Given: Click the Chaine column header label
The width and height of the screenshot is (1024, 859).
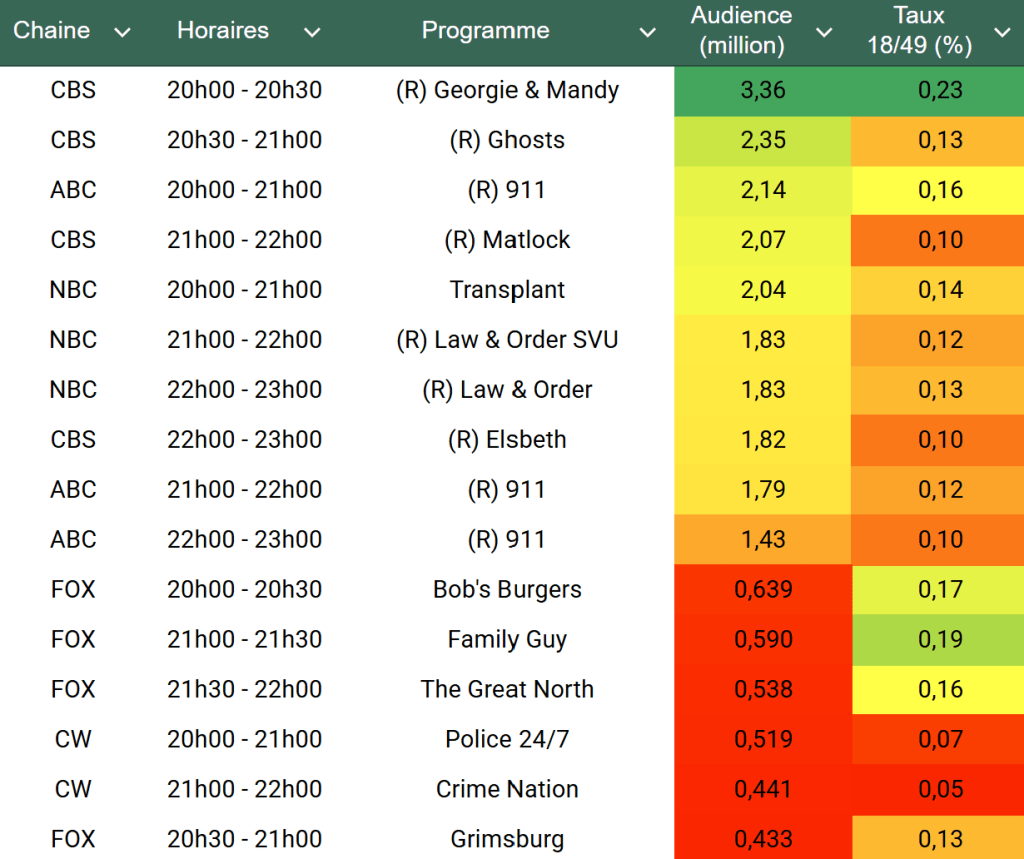Looking at the screenshot, I should pyautogui.click(x=52, y=31).
